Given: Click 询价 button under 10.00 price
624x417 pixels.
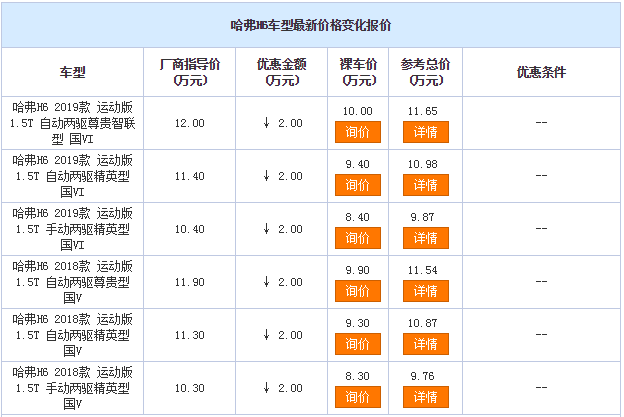Looking at the screenshot, I should (x=357, y=132).
